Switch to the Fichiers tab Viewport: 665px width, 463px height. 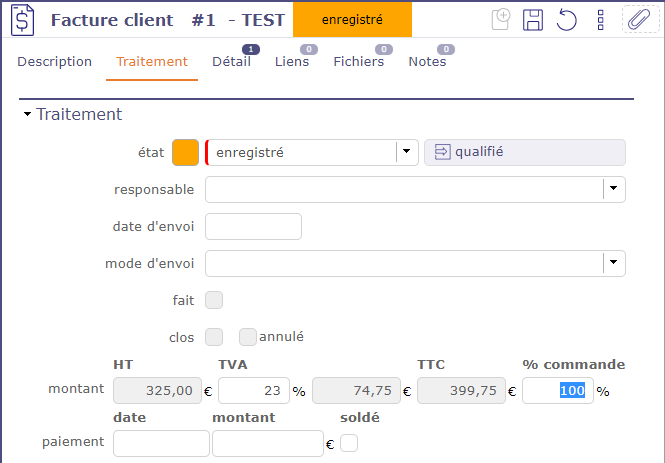(358, 62)
